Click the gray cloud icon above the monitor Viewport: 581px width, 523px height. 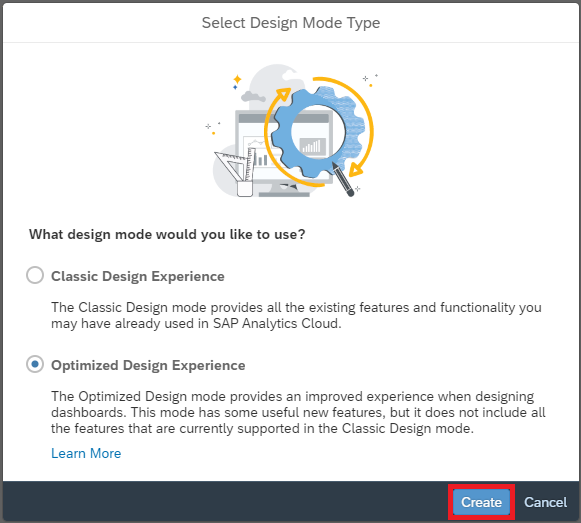tap(253, 97)
